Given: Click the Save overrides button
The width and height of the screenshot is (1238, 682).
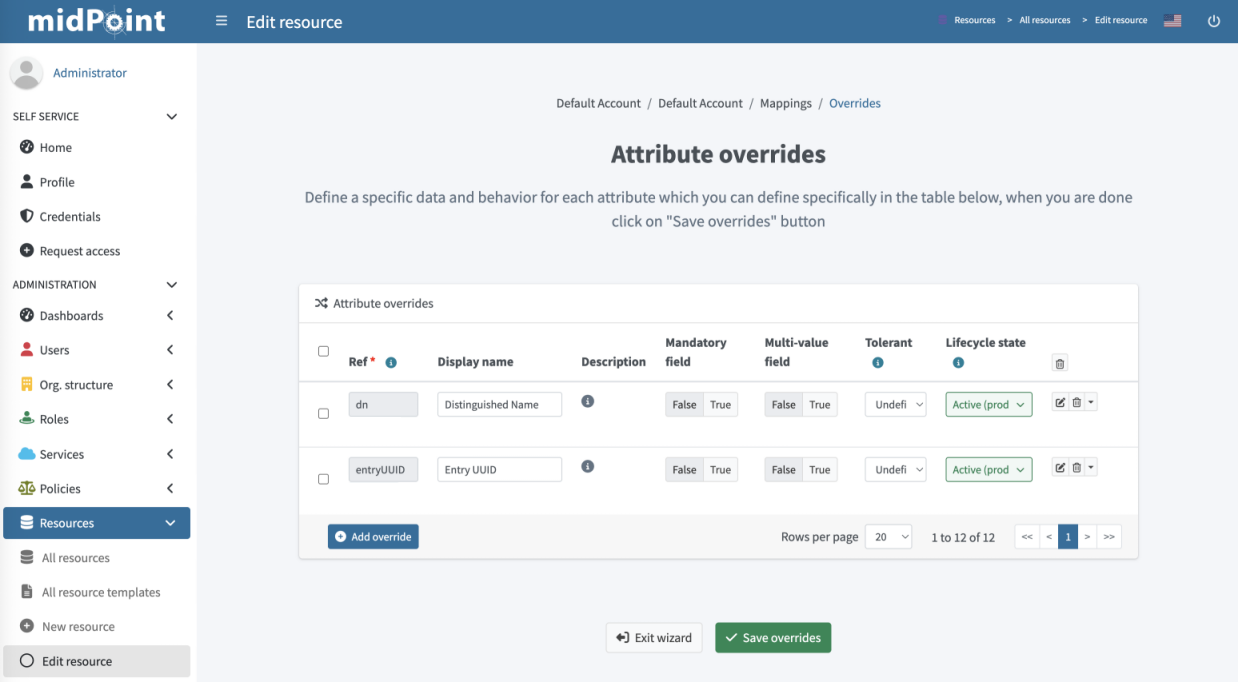Looking at the screenshot, I should point(772,637).
